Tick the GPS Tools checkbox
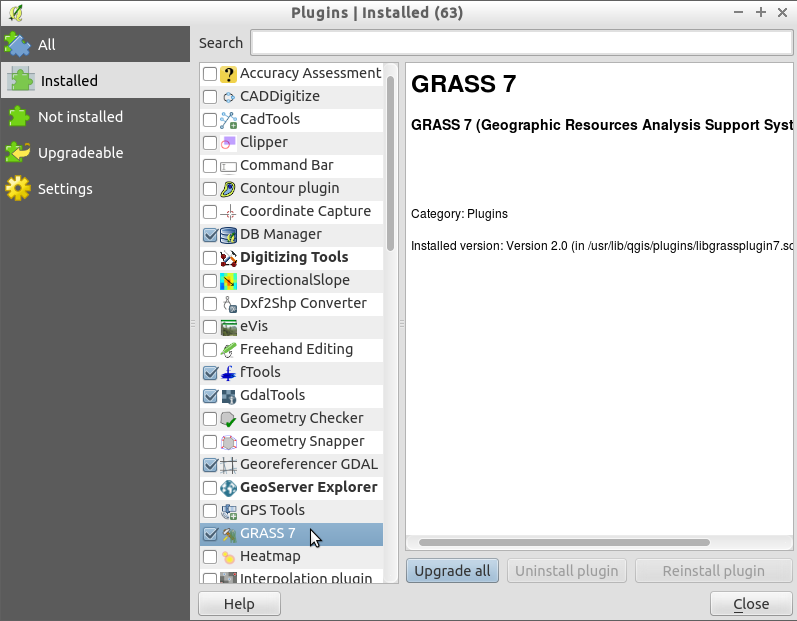797x621 pixels. point(210,511)
